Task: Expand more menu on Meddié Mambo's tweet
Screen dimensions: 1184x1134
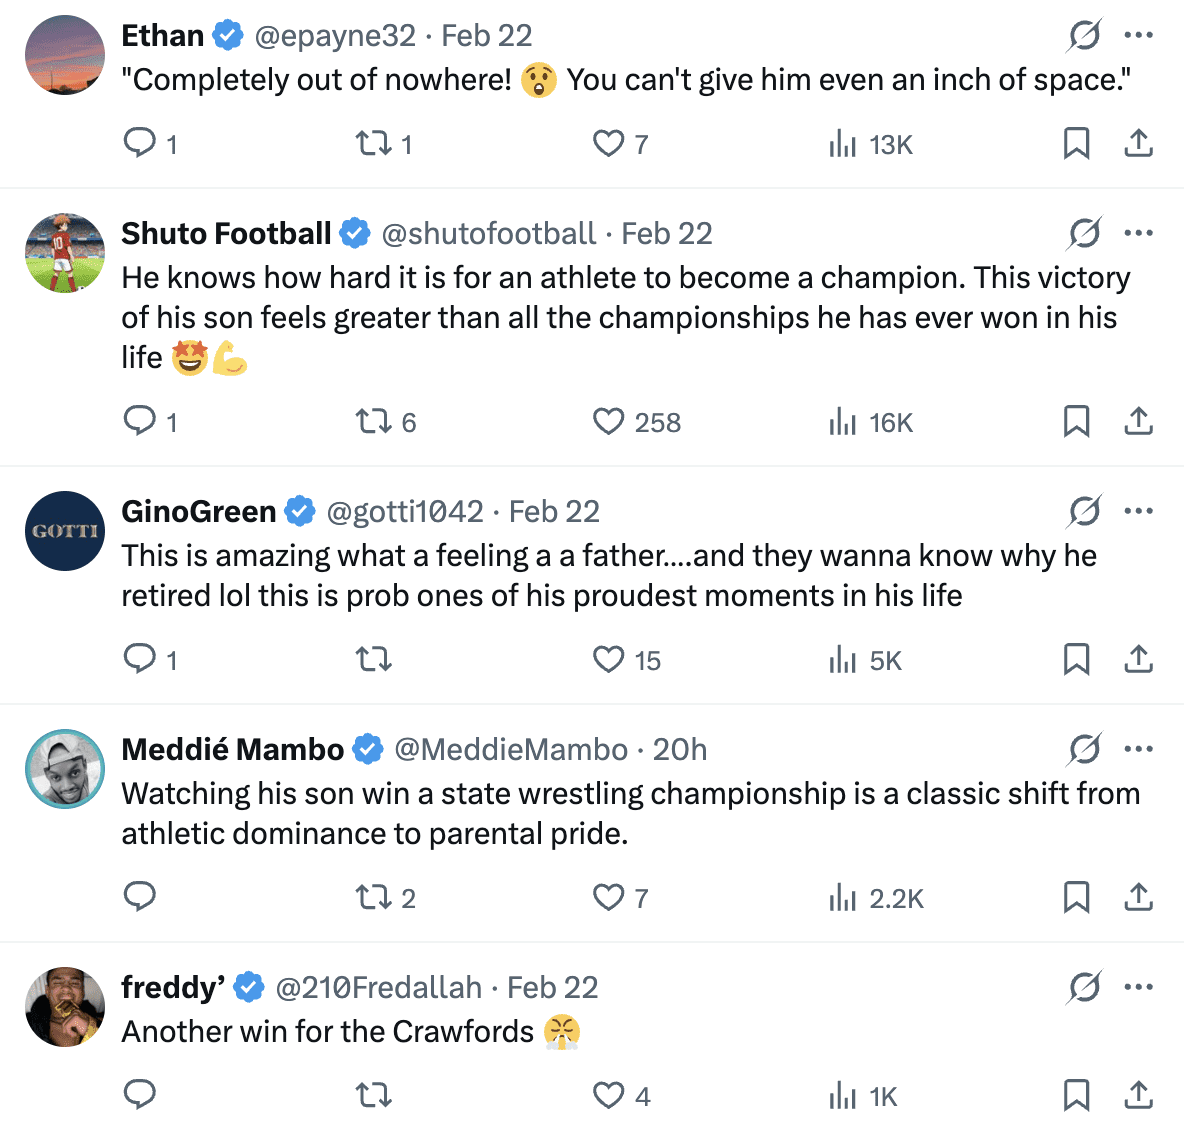Action: pos(1138,749)
